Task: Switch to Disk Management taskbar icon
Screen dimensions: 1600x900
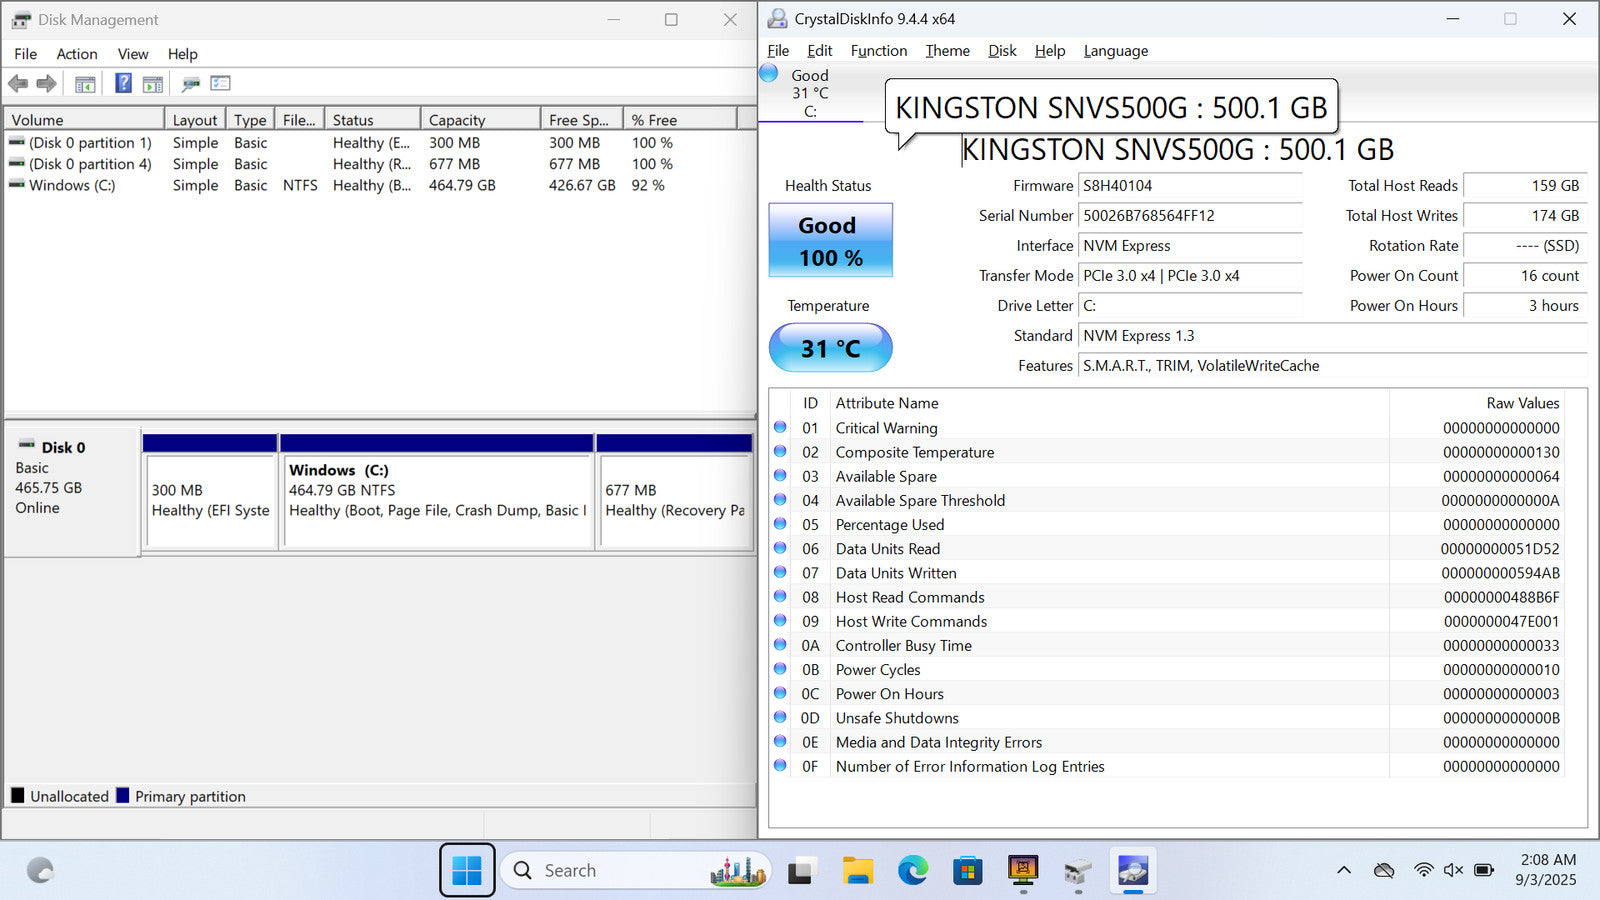Action: 1077,871
